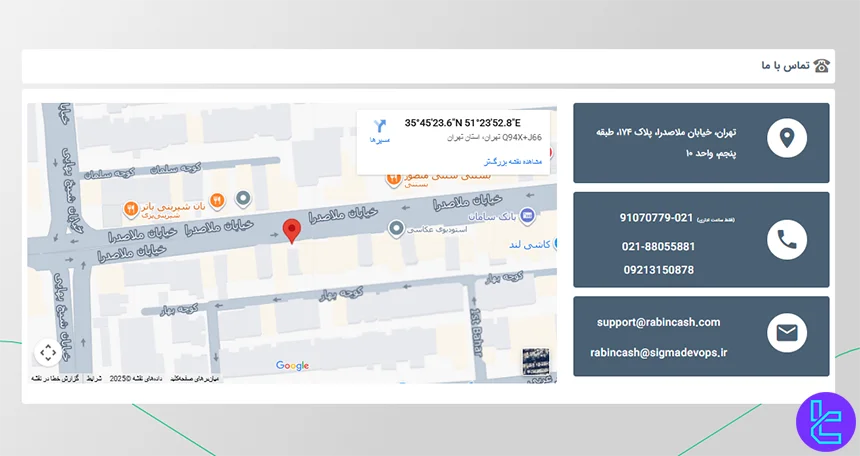Click the Google logo on the map
Viewport: 860px width, 456px height.
[292, 365]
